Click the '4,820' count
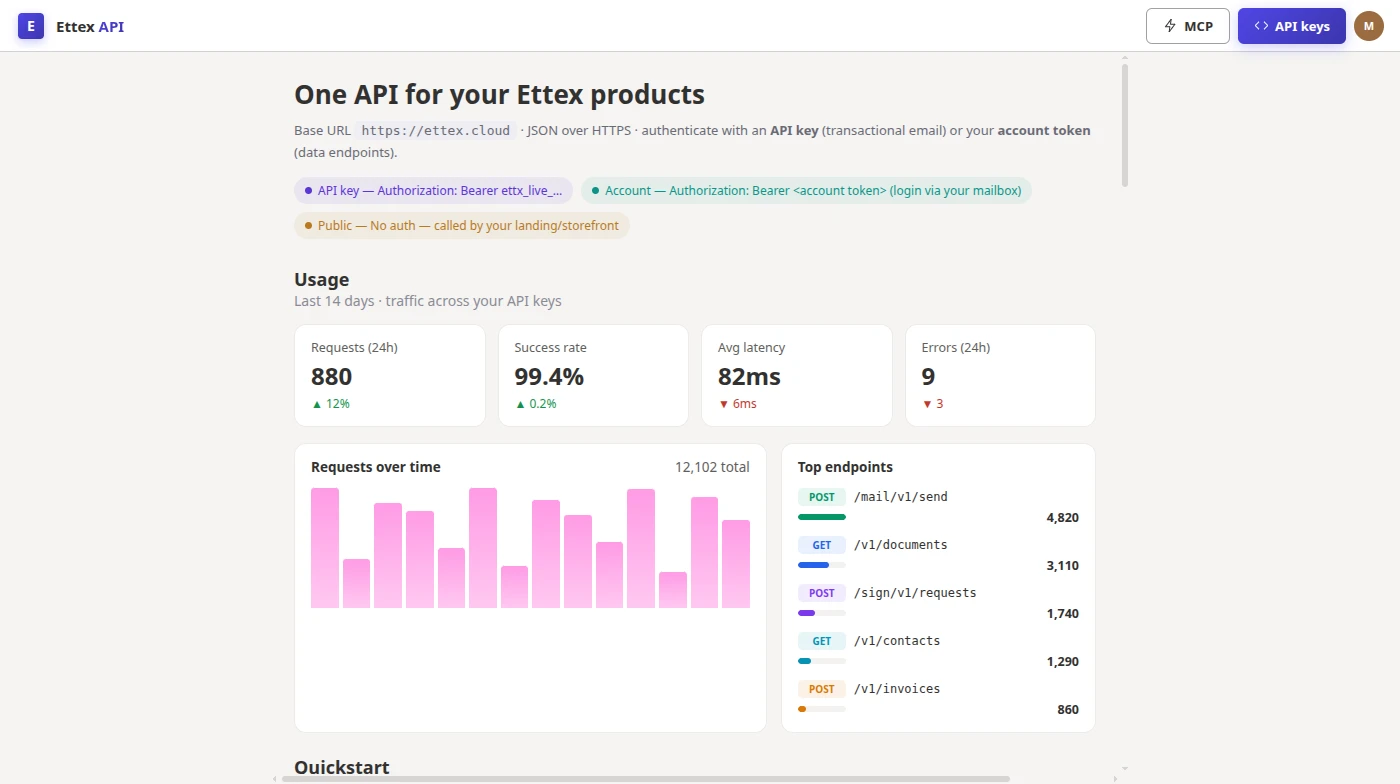 (1062, 518)
